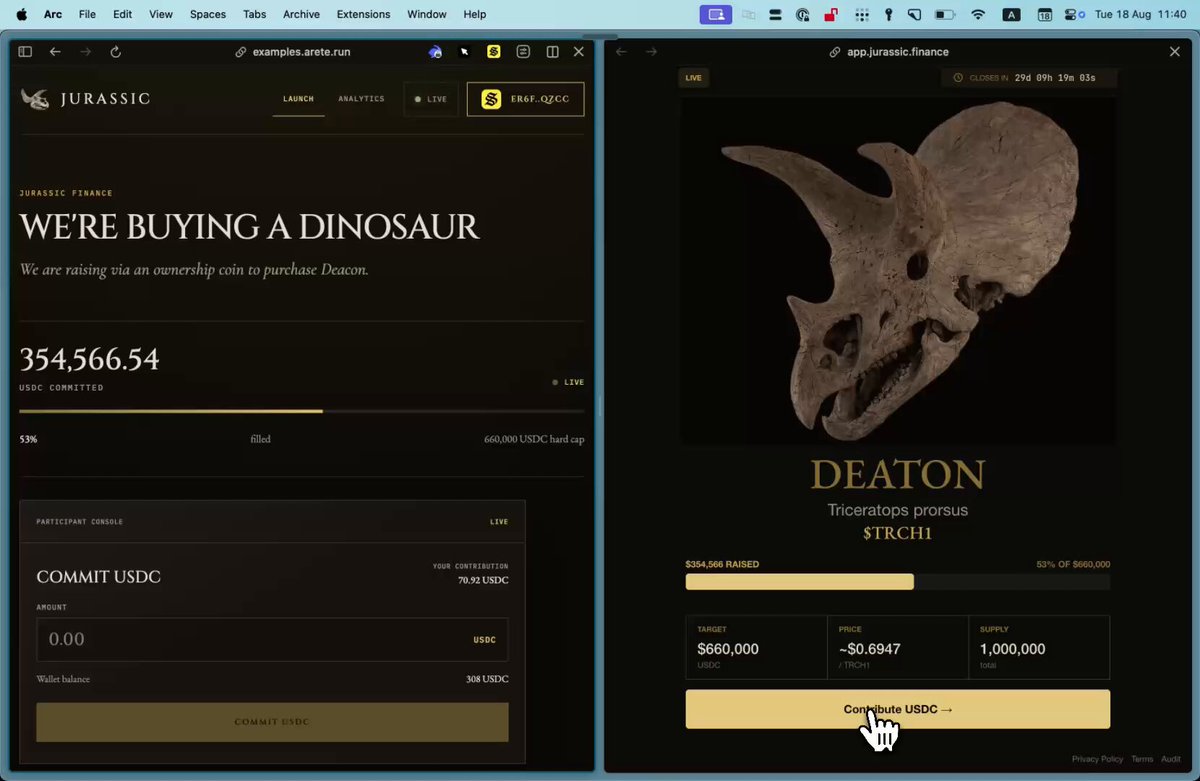This screenshot has width=1200, height=781.
Task: Open the Wi-Fi status icon
Action: coord(978,14)
